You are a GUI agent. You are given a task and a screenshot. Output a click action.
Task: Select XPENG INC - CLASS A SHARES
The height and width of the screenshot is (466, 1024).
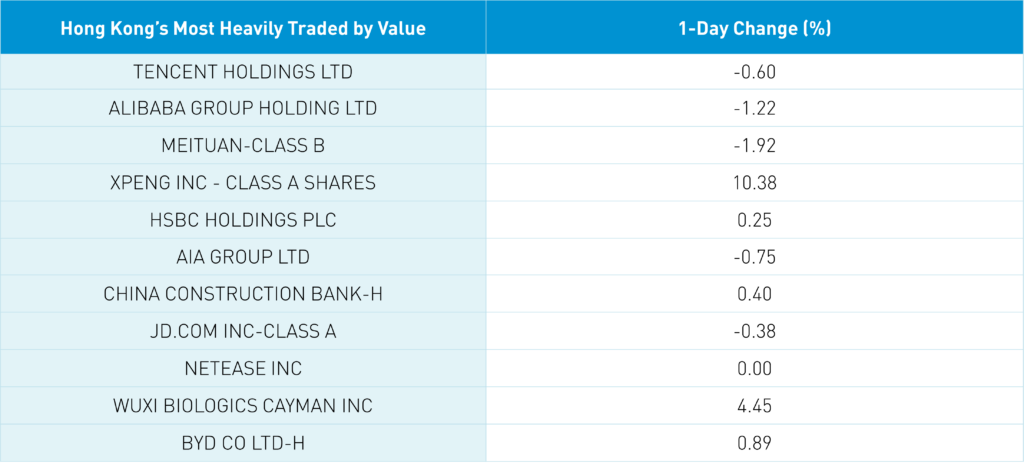pos(243,183)
